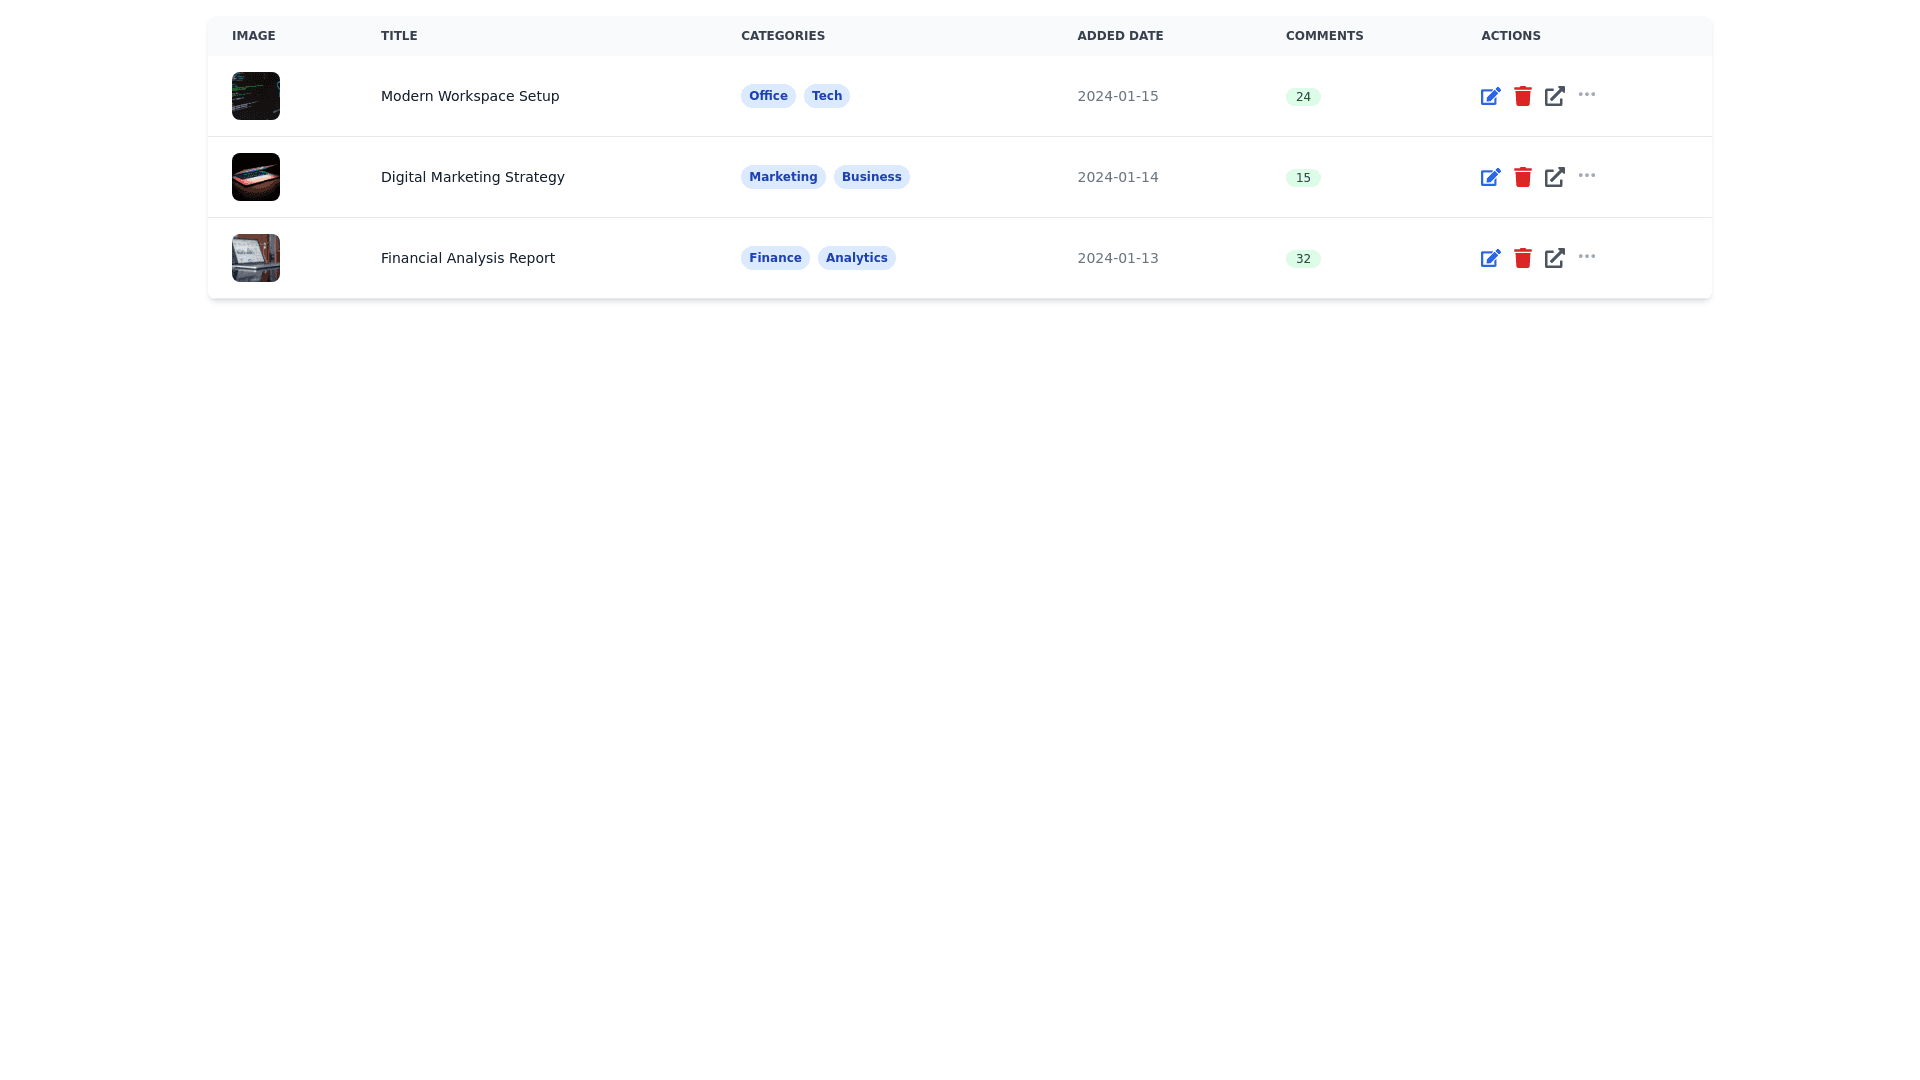Click the Marketing category tag
Image resolution: width=1920 pixels, height=1080 pixels.
(x=783, y=177)
